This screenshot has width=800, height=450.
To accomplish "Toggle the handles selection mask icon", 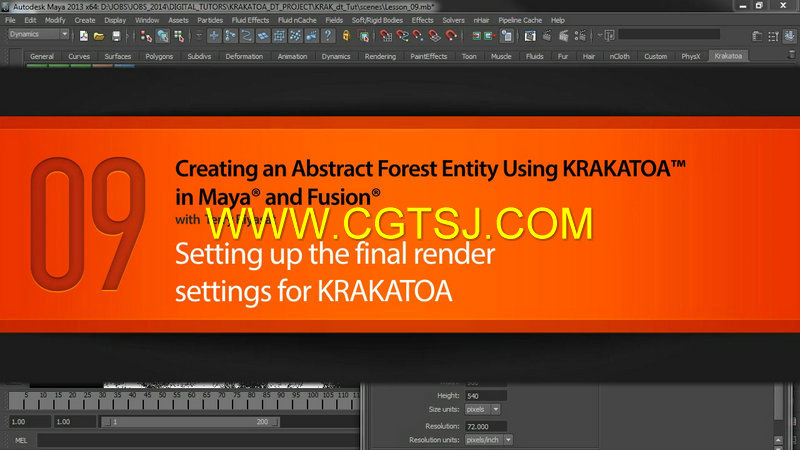I will [x=214, y=36].
